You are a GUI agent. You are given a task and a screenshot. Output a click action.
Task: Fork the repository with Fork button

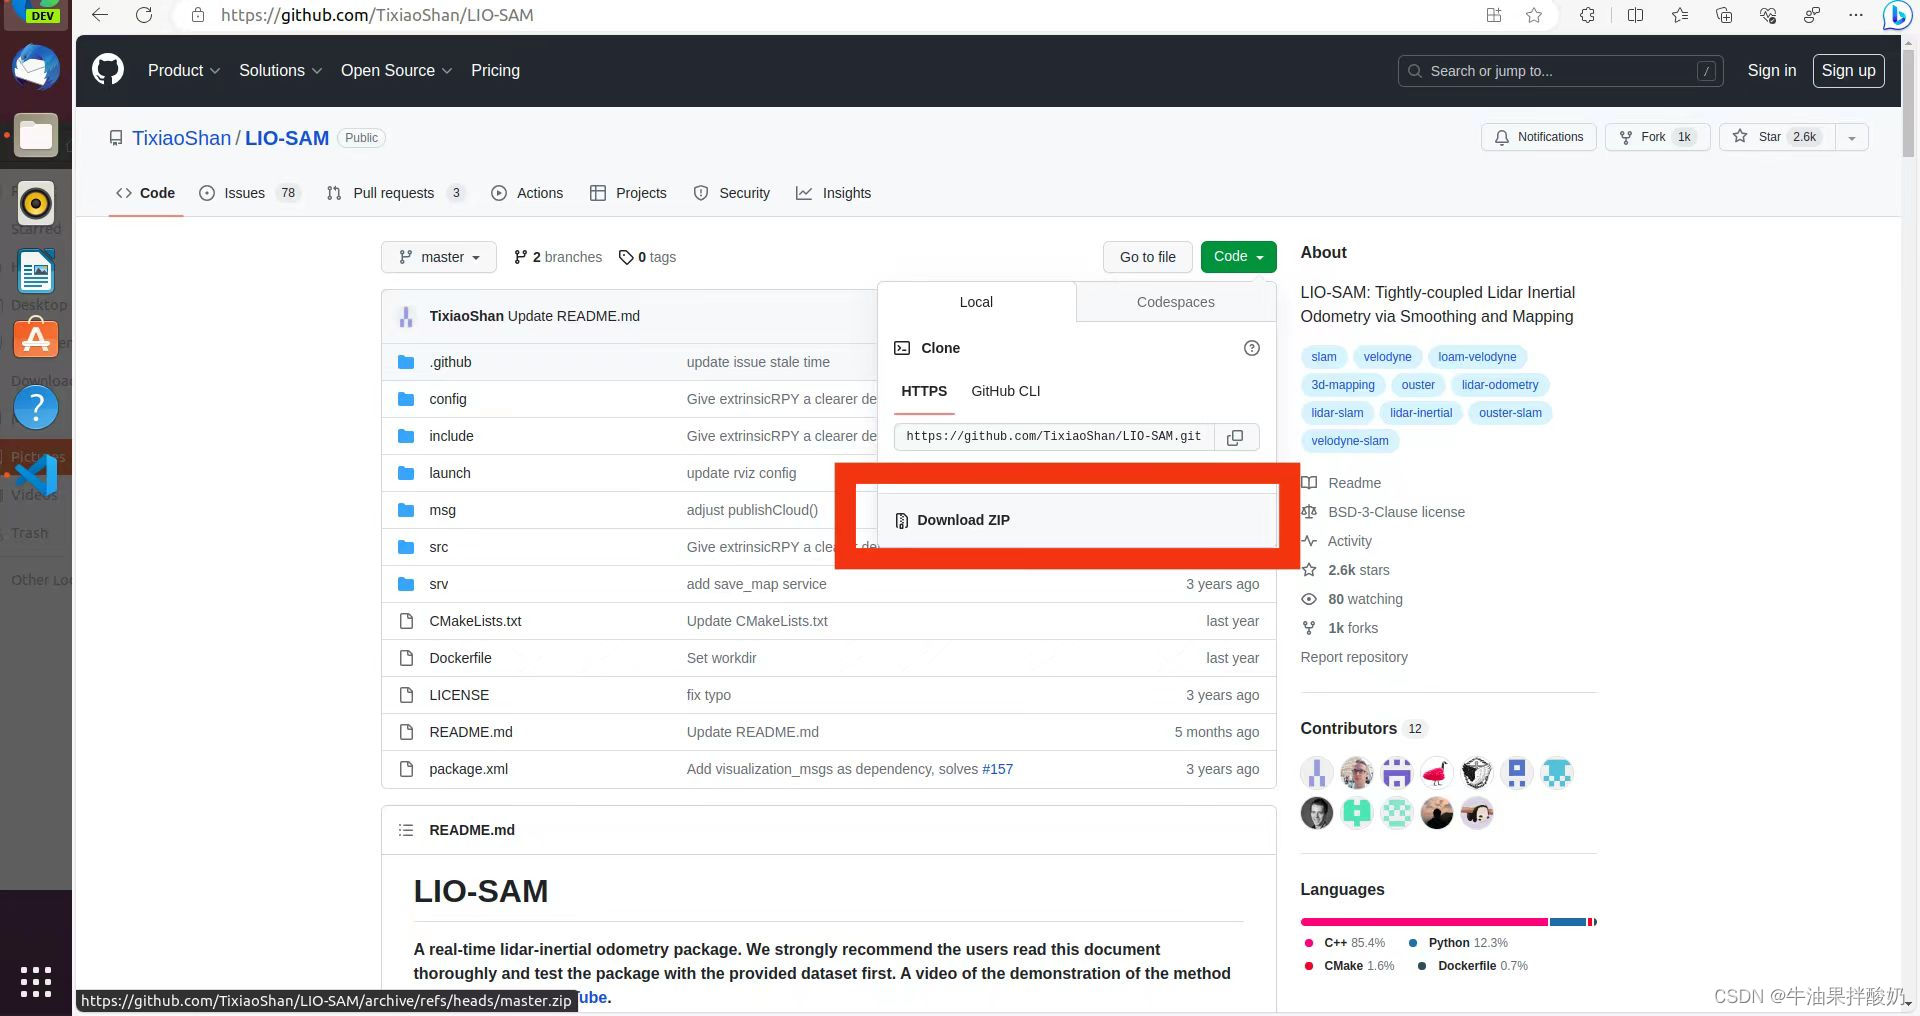1657,137
